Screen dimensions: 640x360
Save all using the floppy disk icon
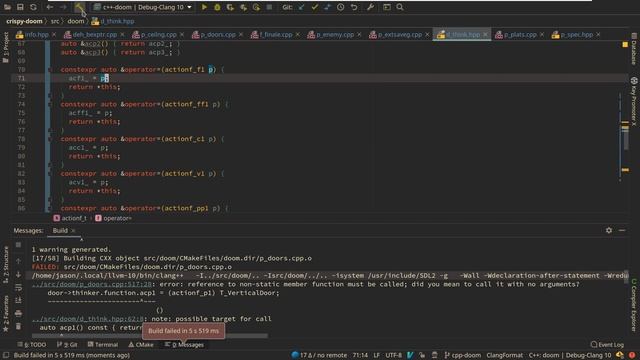pyautogui.click(x=20, y=7)
